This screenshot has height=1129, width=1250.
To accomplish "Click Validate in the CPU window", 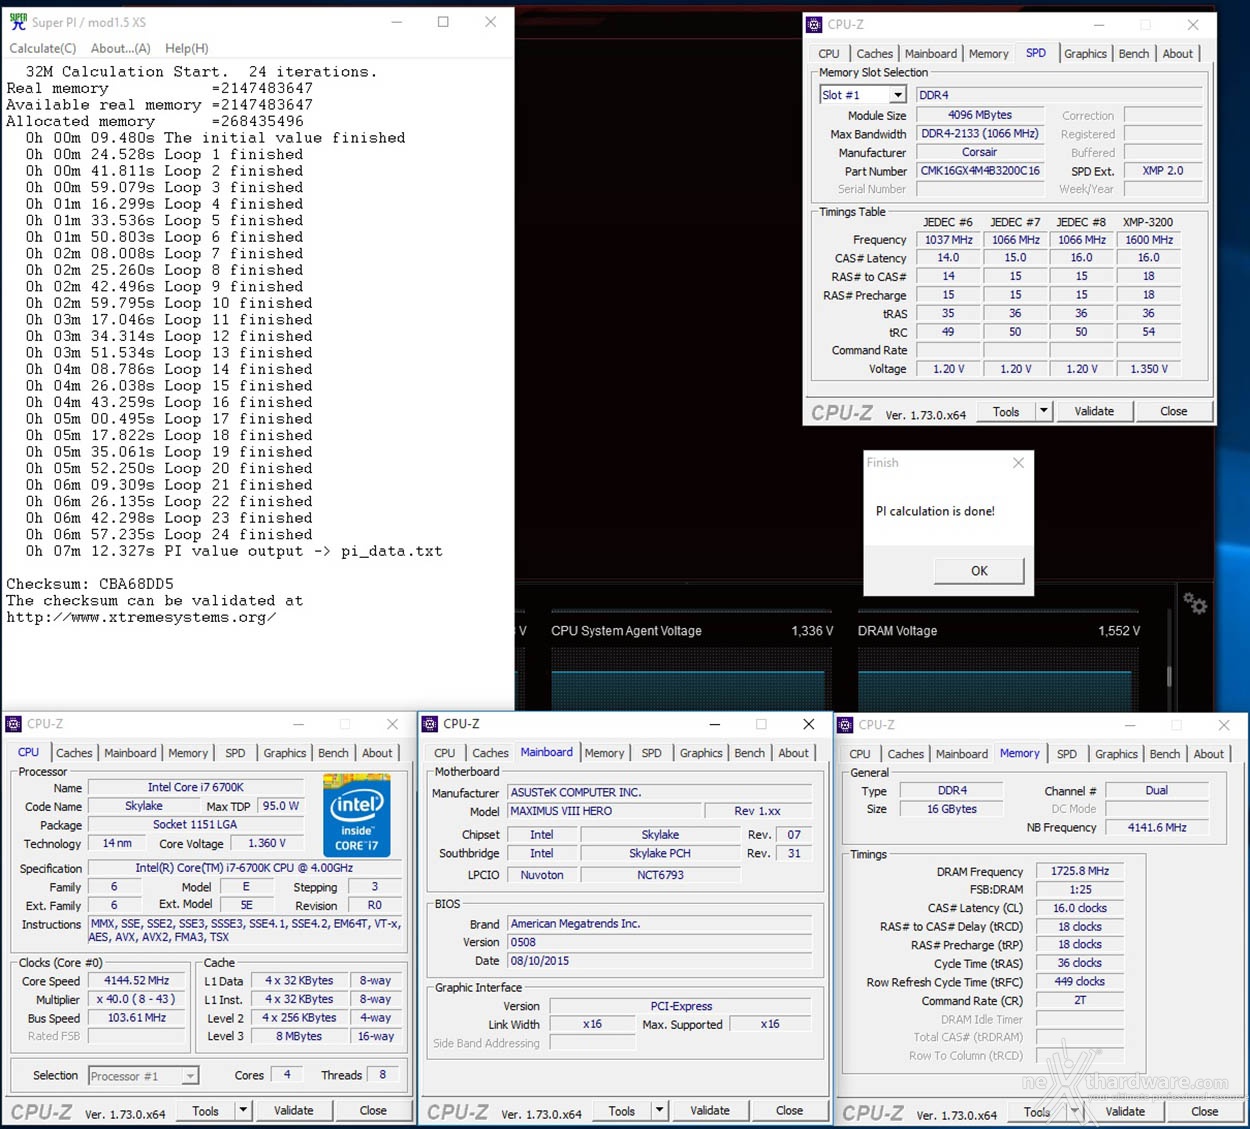I will (293, 1111).
